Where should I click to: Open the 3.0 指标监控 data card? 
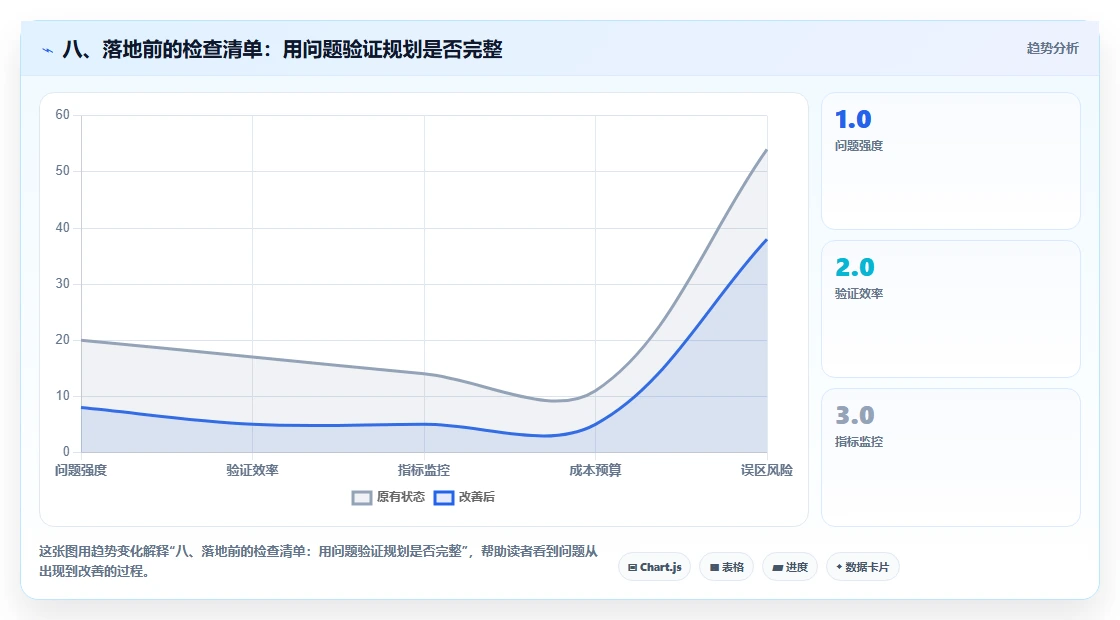pyautogui.click(x=951, y=457)
